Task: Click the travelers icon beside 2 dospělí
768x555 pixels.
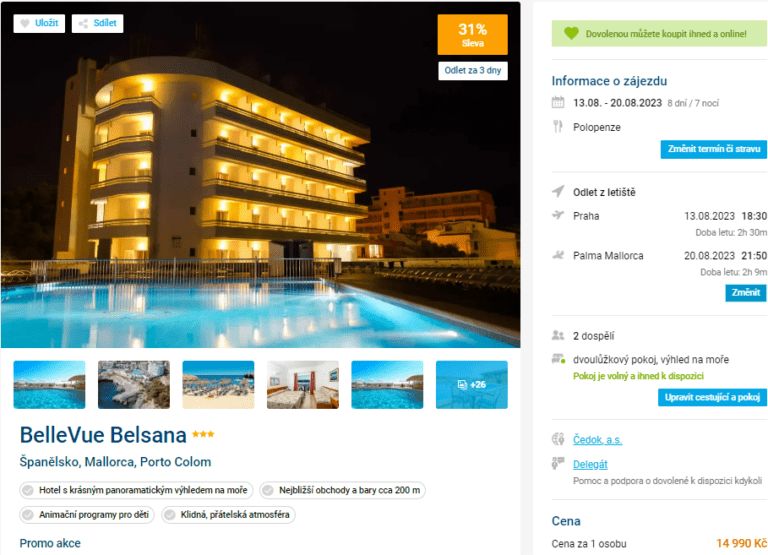Action: [558, 336]
